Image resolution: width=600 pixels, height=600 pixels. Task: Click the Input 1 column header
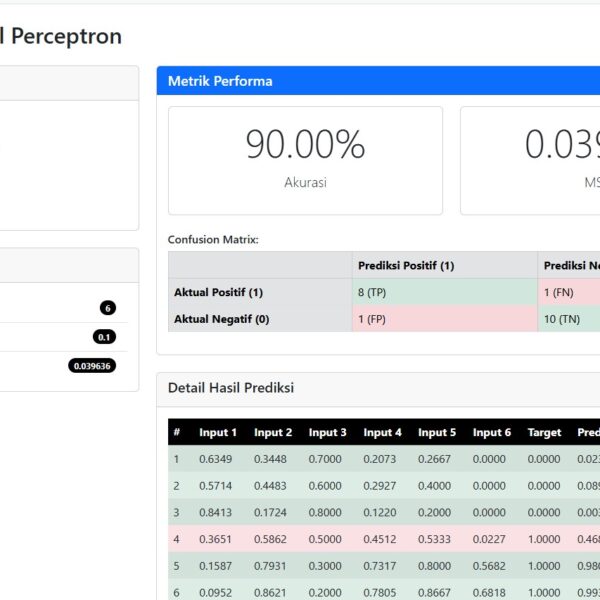coord(218,432)
